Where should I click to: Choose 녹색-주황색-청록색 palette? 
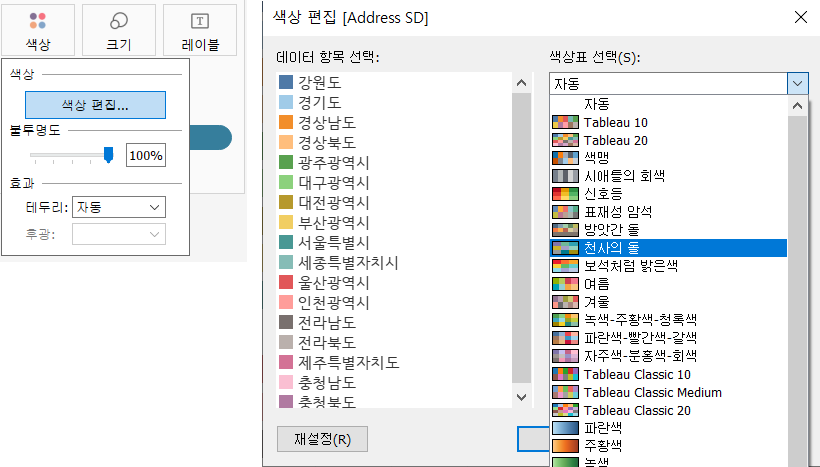pyautogui.click(x=669, y=320)
